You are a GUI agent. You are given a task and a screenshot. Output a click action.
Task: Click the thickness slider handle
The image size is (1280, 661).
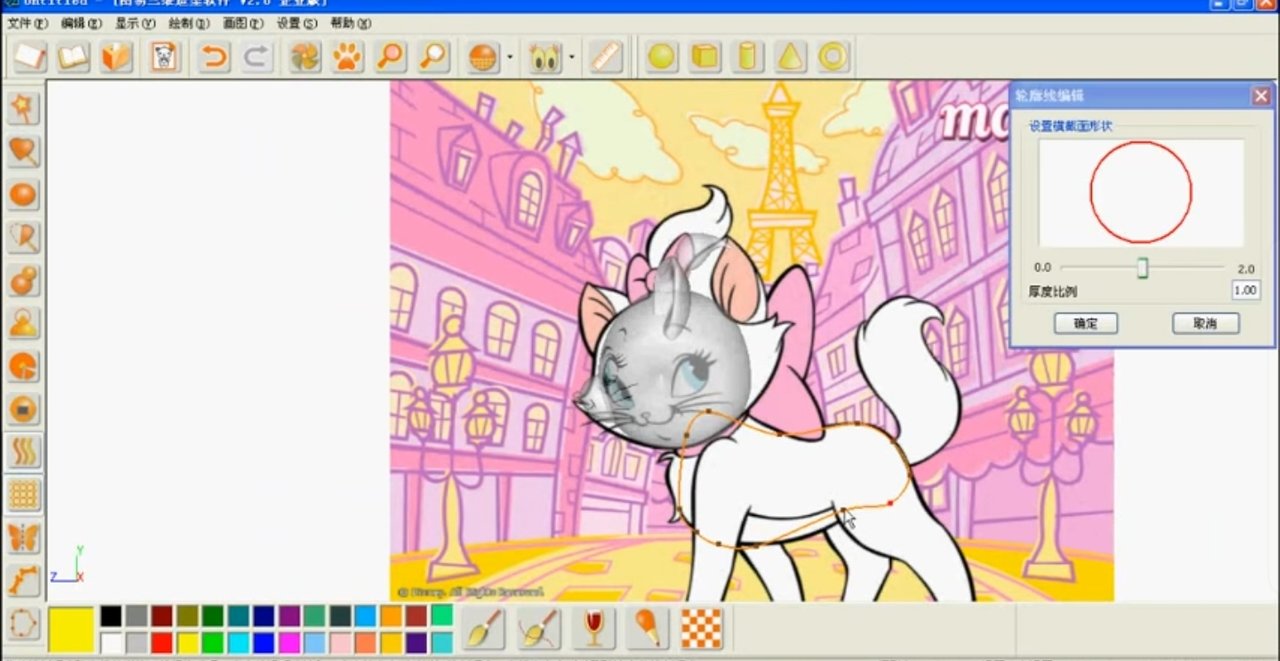click(1142, 268)
